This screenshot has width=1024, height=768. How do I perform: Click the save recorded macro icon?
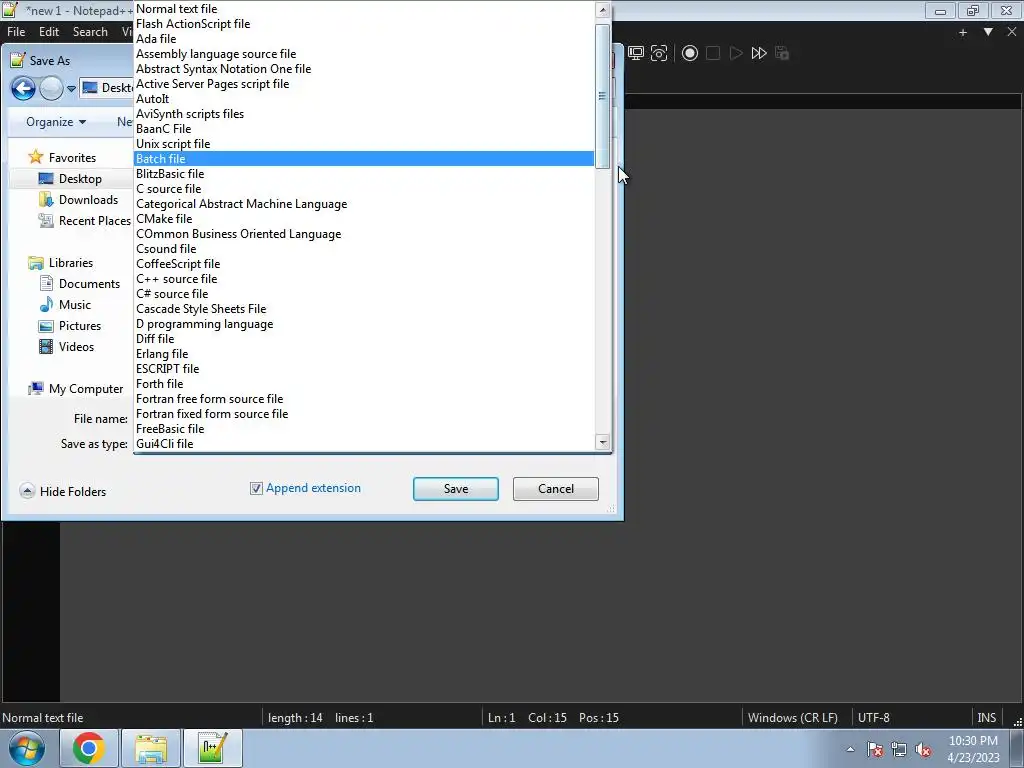point(782,54)
